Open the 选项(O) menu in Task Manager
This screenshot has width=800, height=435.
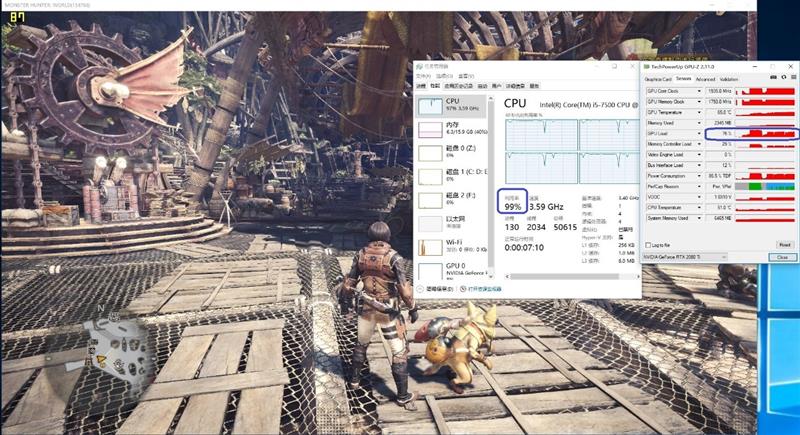(444, 76)
